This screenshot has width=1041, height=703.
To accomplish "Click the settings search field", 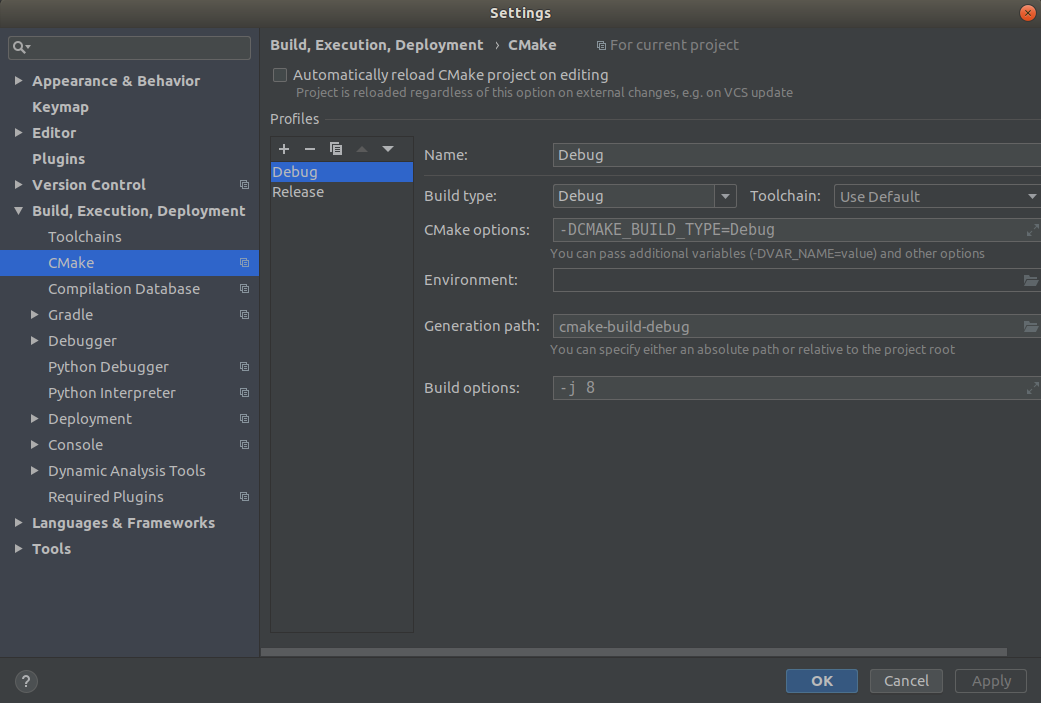I will (x=129, y=47).
